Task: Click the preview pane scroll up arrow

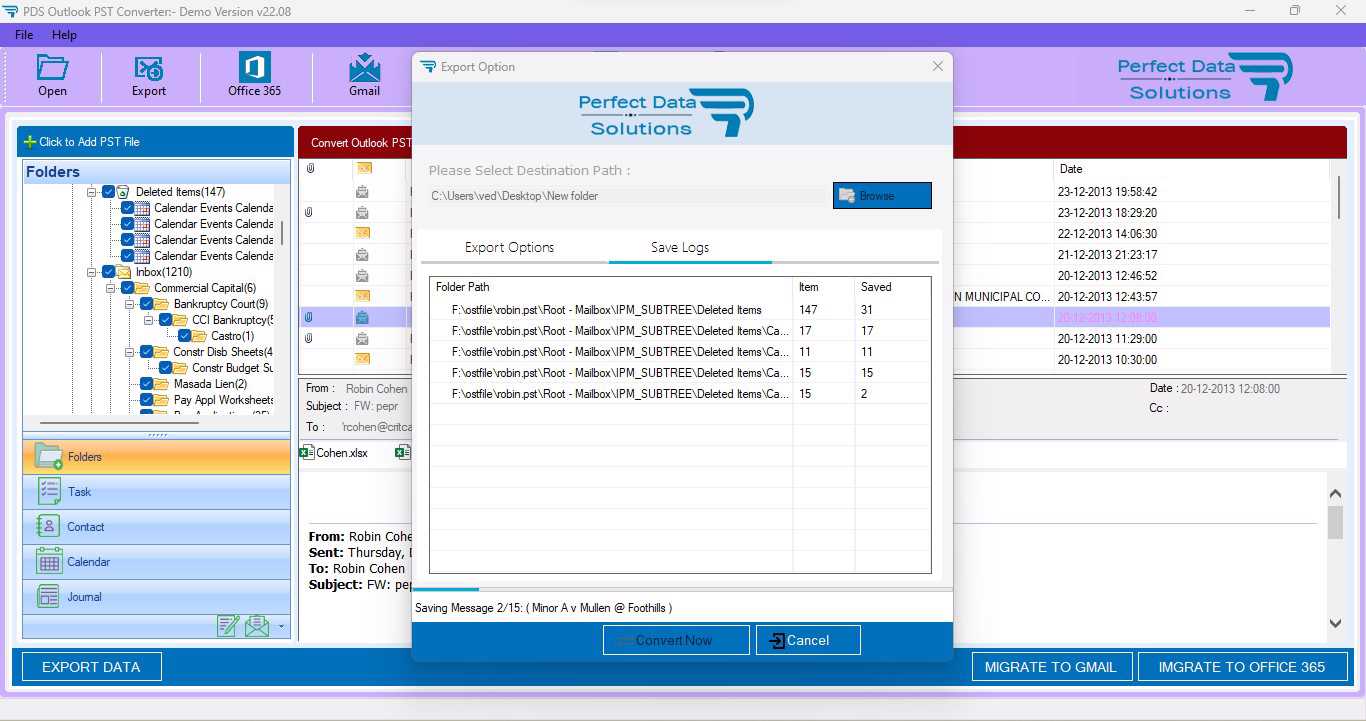Action: (1335, 494)
